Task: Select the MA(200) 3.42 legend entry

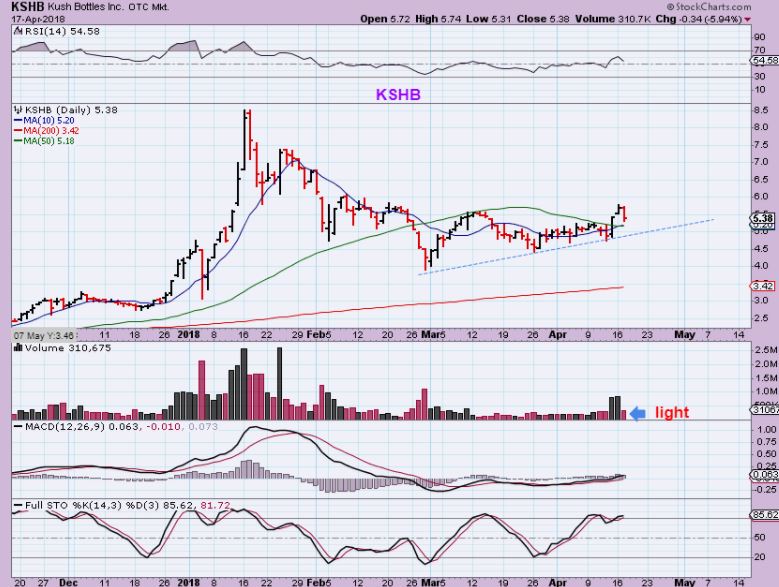Action: click(x=46, y=131)
